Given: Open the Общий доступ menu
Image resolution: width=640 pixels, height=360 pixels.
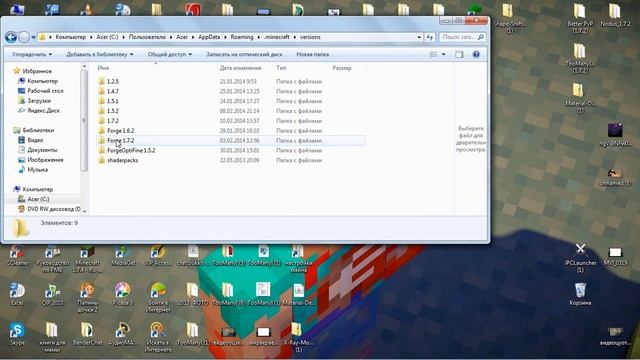Looking at the screenshot, I should point(169,54).
